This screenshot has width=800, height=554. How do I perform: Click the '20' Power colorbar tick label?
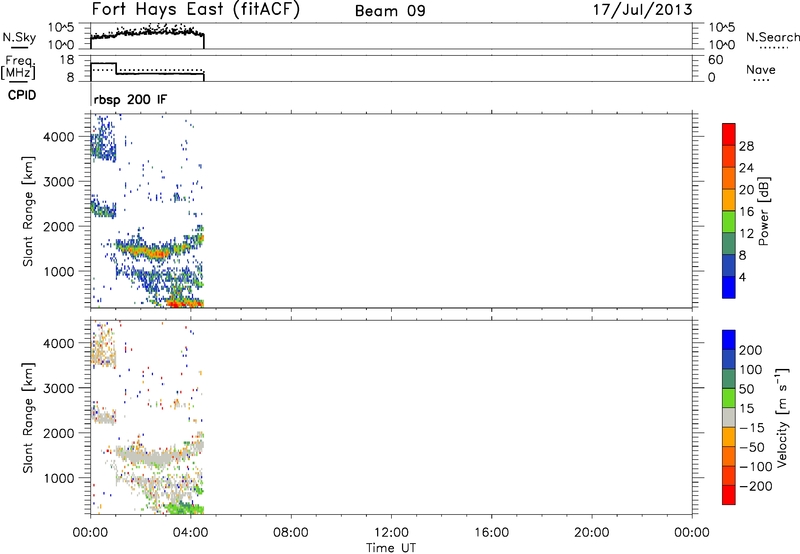click(x=746, y=190)
